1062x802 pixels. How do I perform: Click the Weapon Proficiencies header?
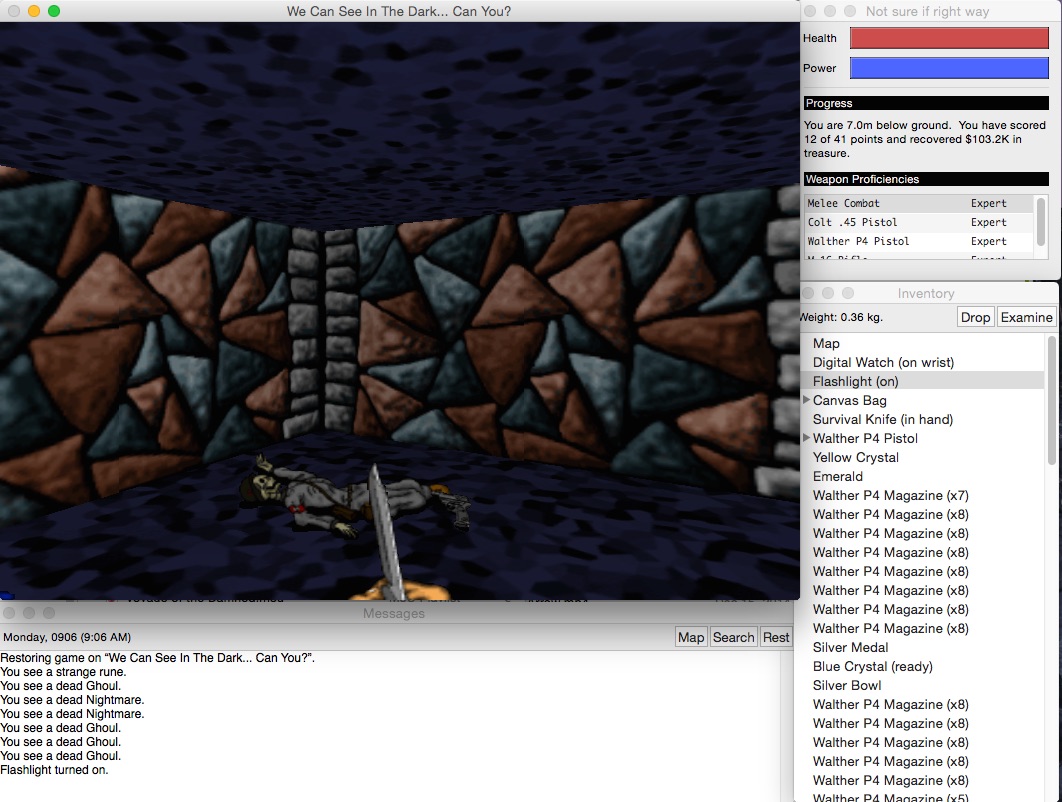926,179
